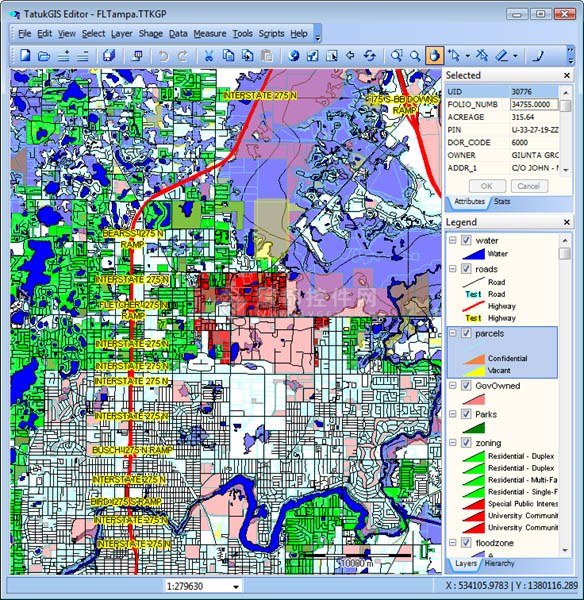Click the Open folder toolbar icon
This screenshot has width=584, height=600.
pos(44,56)
